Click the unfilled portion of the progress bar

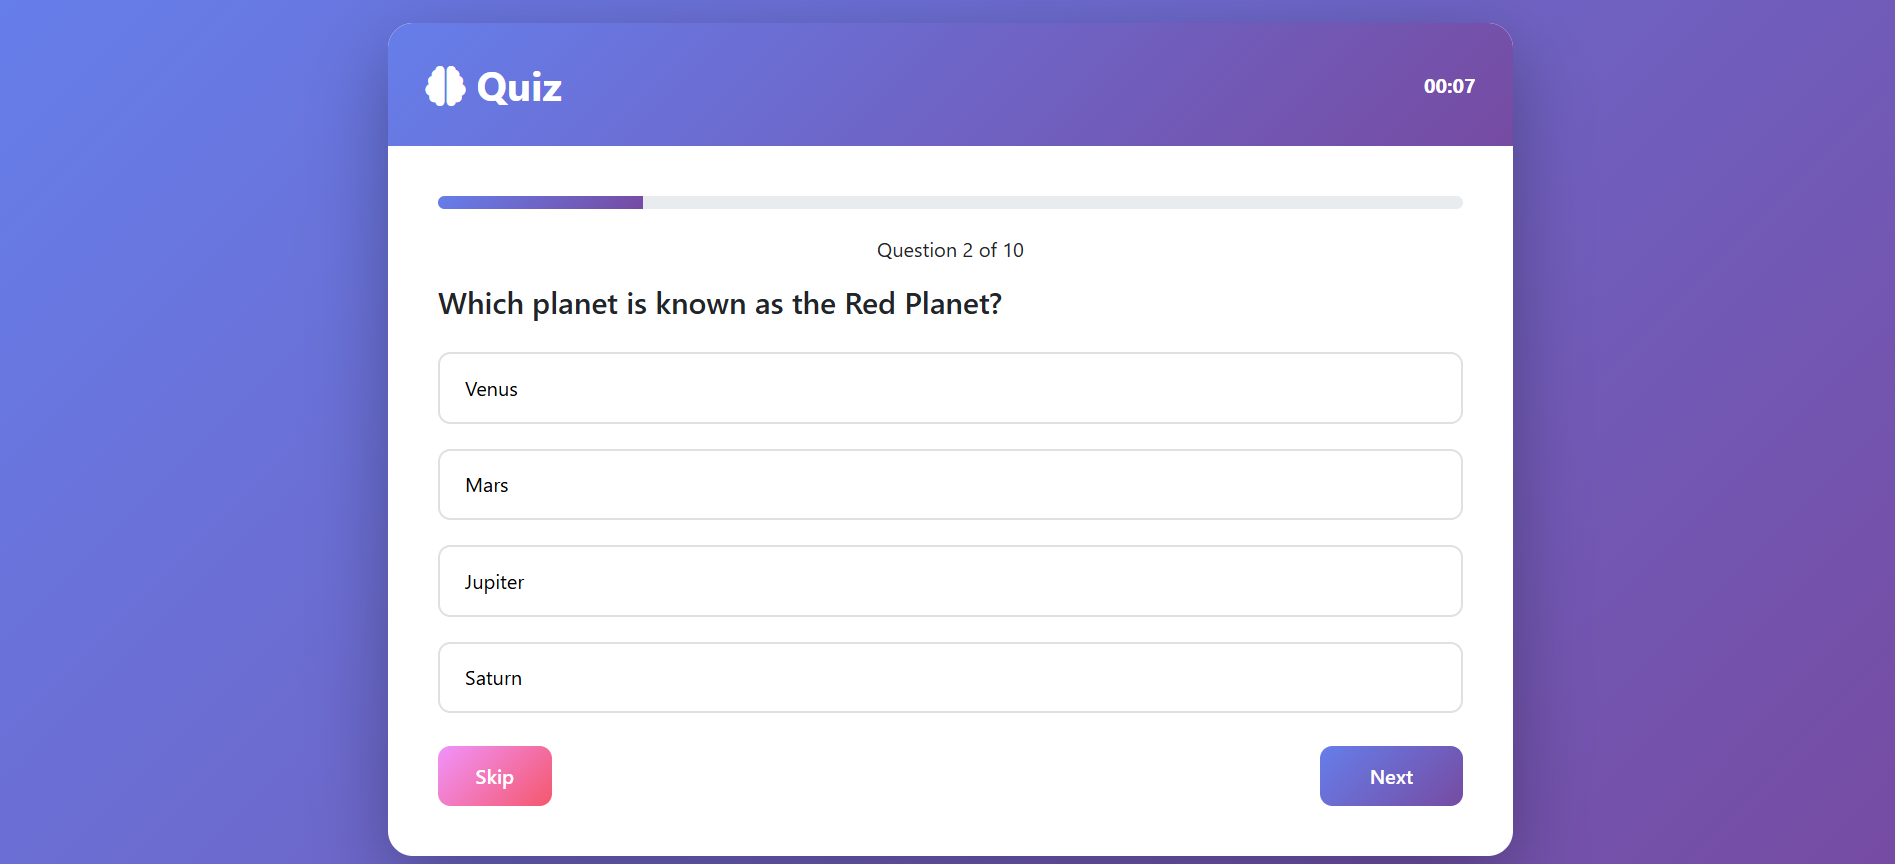click(x=1050, y=202)
